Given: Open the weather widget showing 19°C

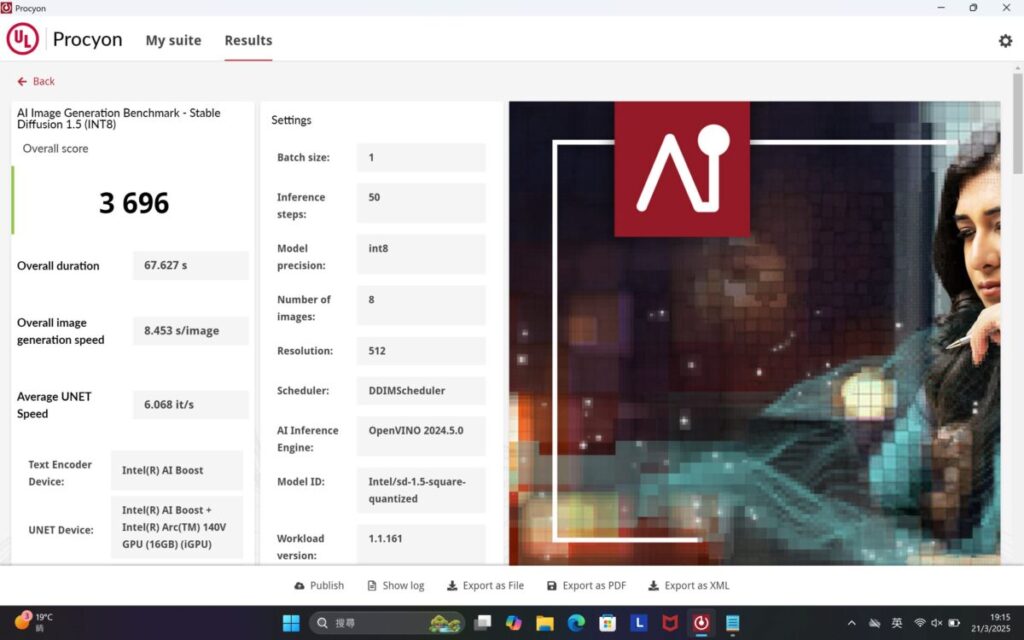Looking at the screenshot, I should [34, 622].
